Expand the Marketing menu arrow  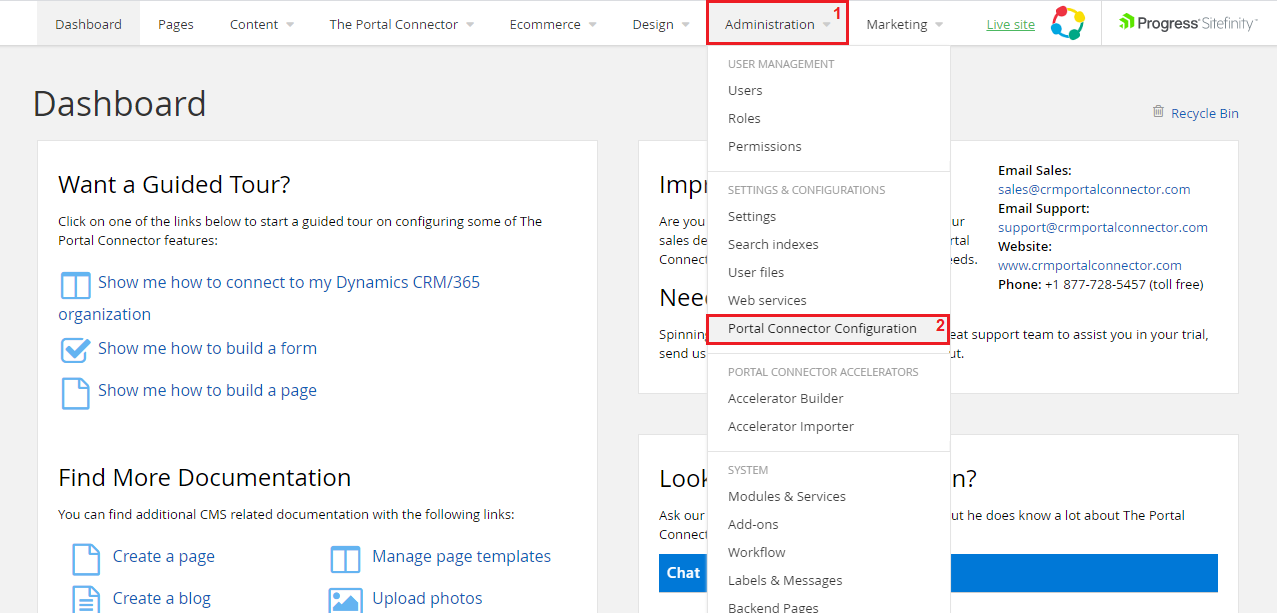939,25
